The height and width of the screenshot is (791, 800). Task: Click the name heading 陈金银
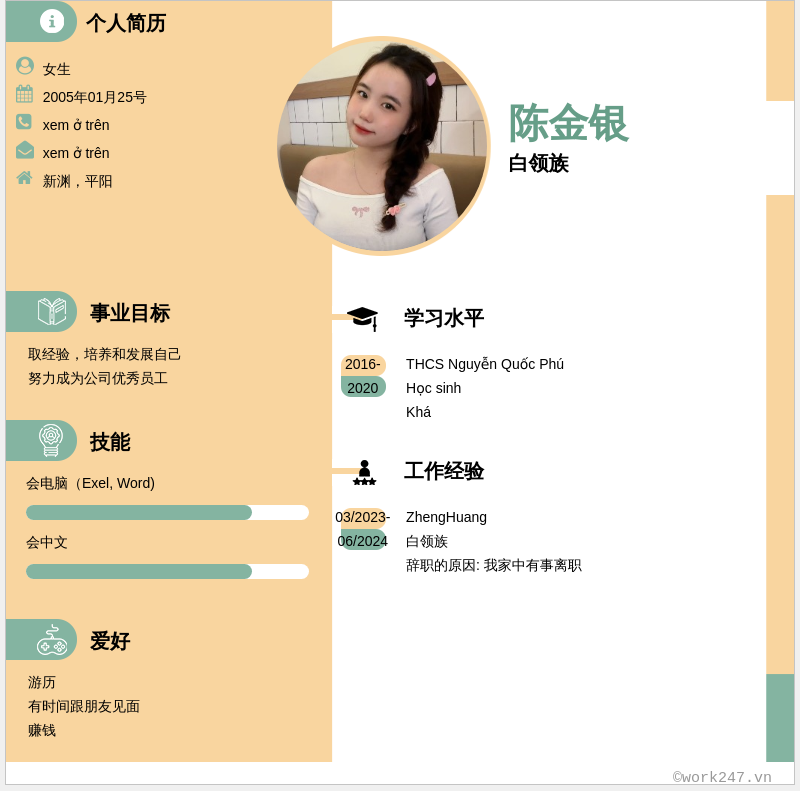click(x=568, y=124)
